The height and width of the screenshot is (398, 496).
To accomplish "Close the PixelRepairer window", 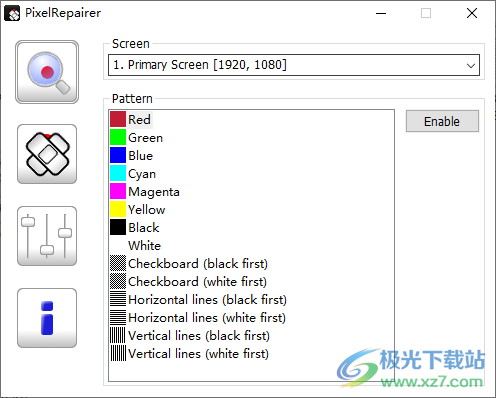I will [x=472, y=13].
